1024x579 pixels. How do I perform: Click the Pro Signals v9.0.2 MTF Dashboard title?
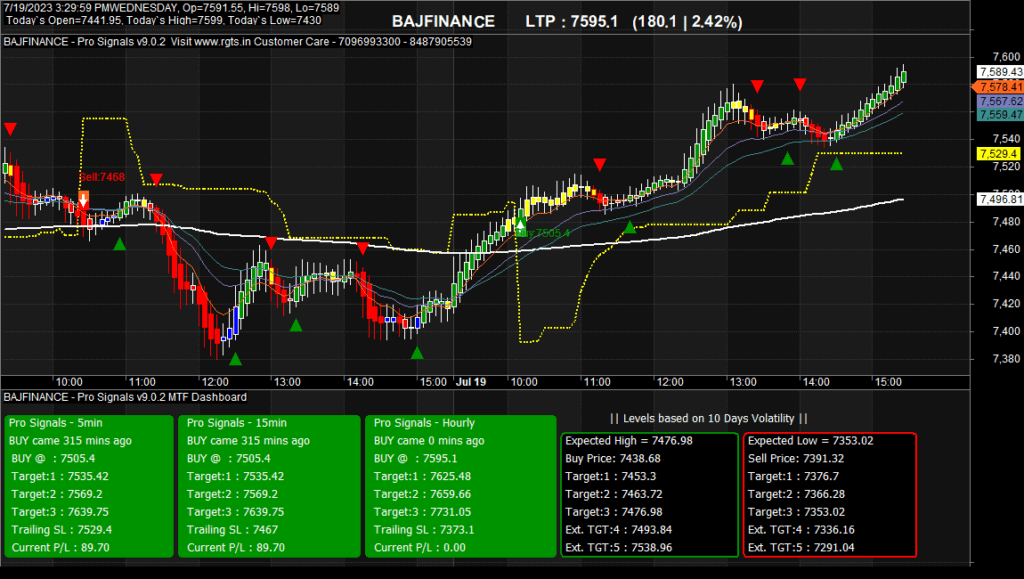(125, 397)
